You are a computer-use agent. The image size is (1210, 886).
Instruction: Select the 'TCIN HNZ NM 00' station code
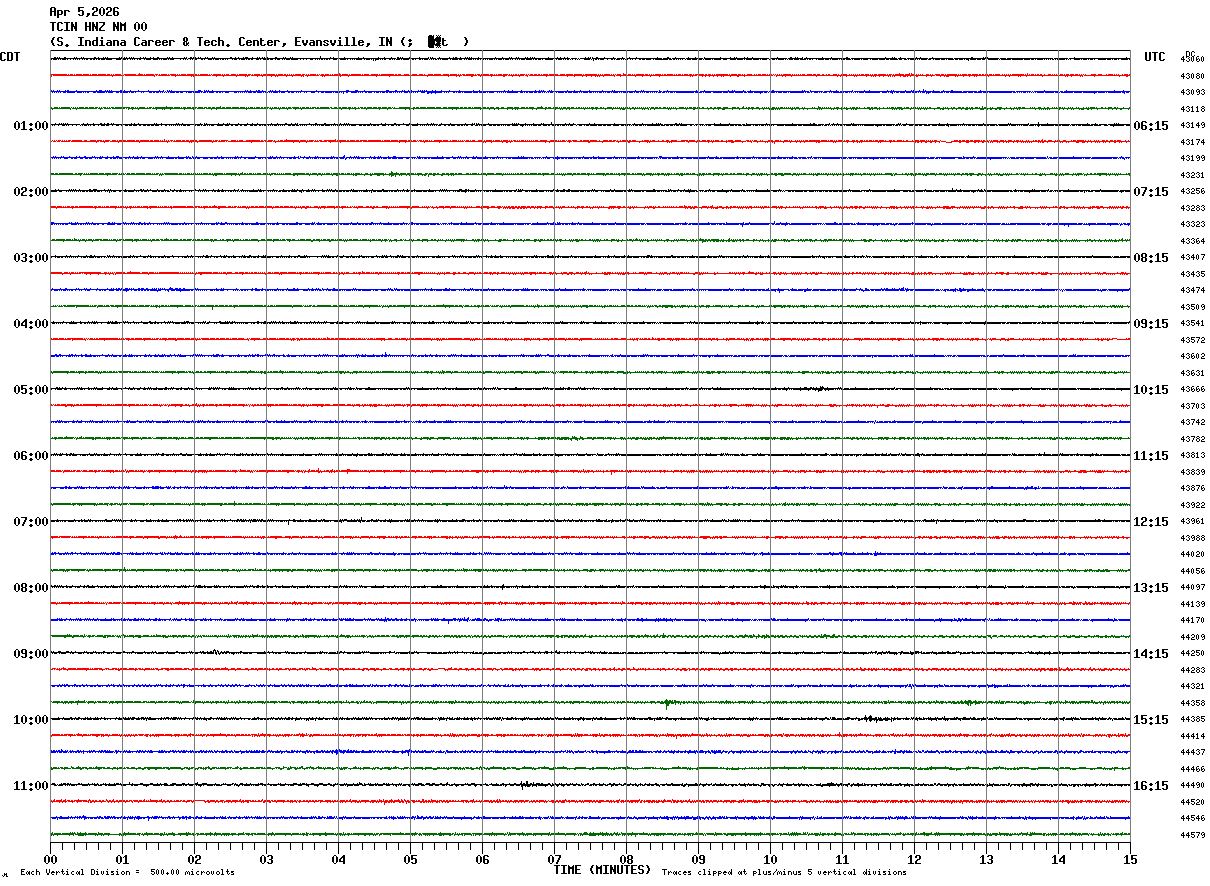98,27
